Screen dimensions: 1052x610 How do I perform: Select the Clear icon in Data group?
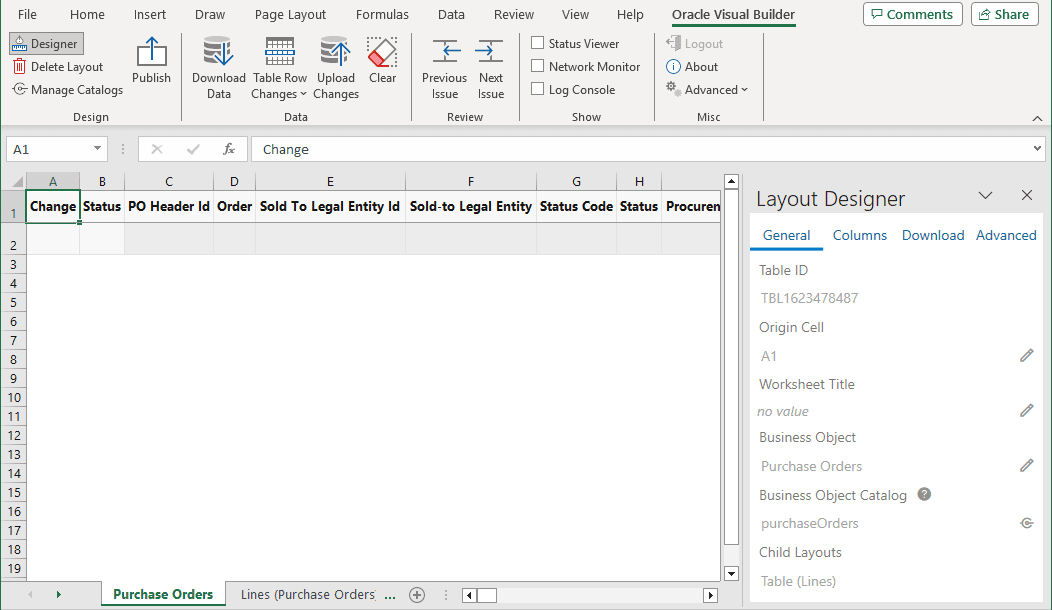[x=382, y=57]
